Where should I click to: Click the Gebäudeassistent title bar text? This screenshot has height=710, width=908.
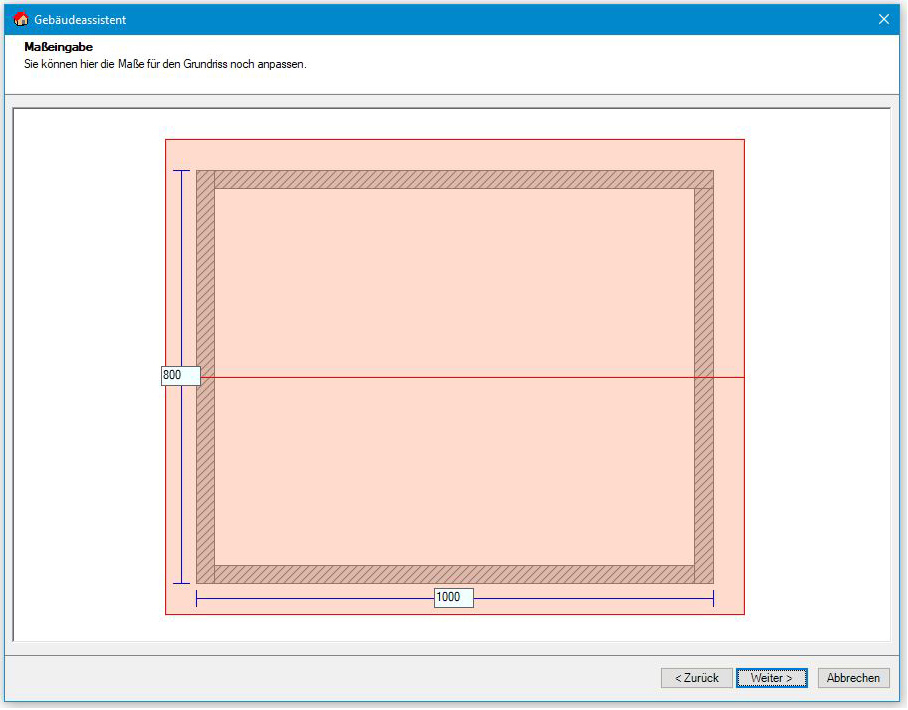pyautogui.click(x=80, y=19)
